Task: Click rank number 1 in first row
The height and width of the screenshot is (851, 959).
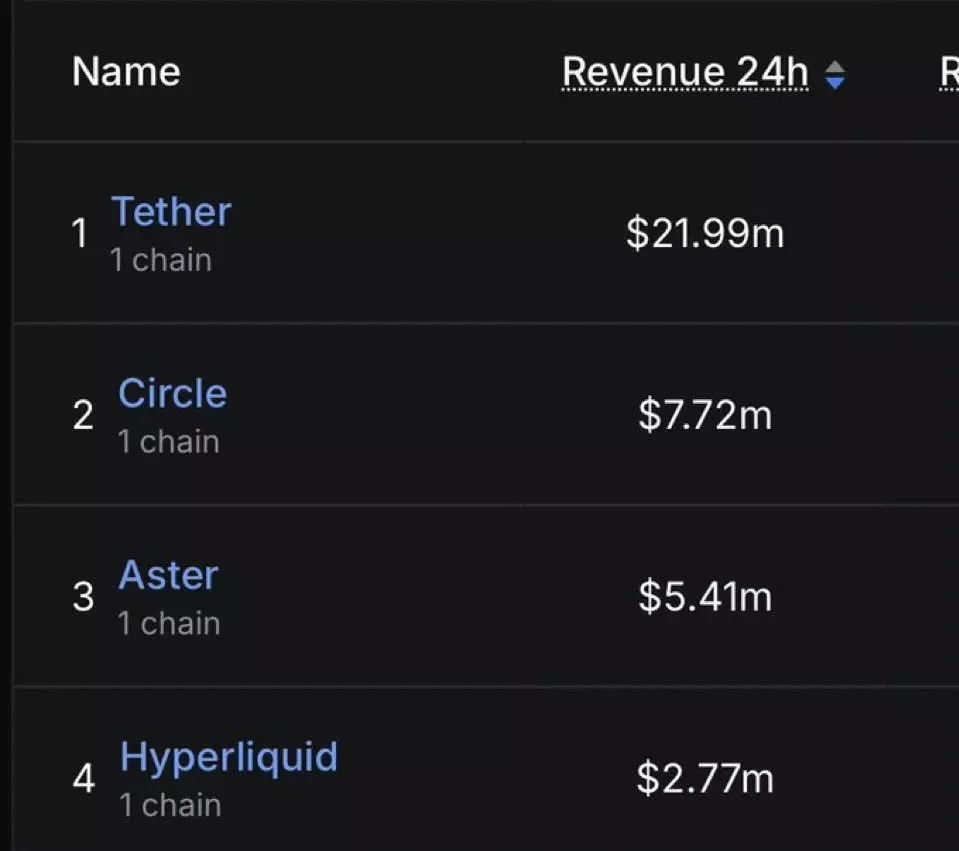Action: (80, 235)
